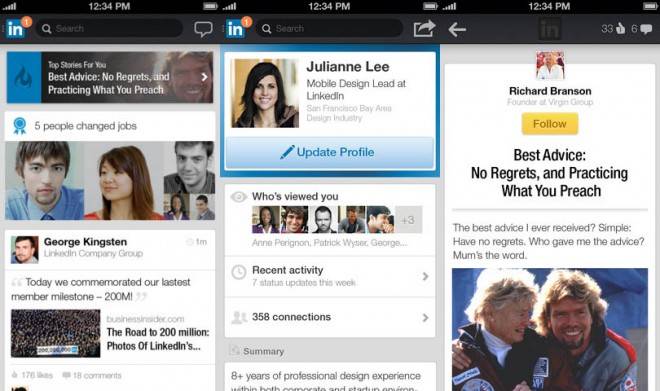
Task: Tap Richard Branson's name
Action: point(550,91)
